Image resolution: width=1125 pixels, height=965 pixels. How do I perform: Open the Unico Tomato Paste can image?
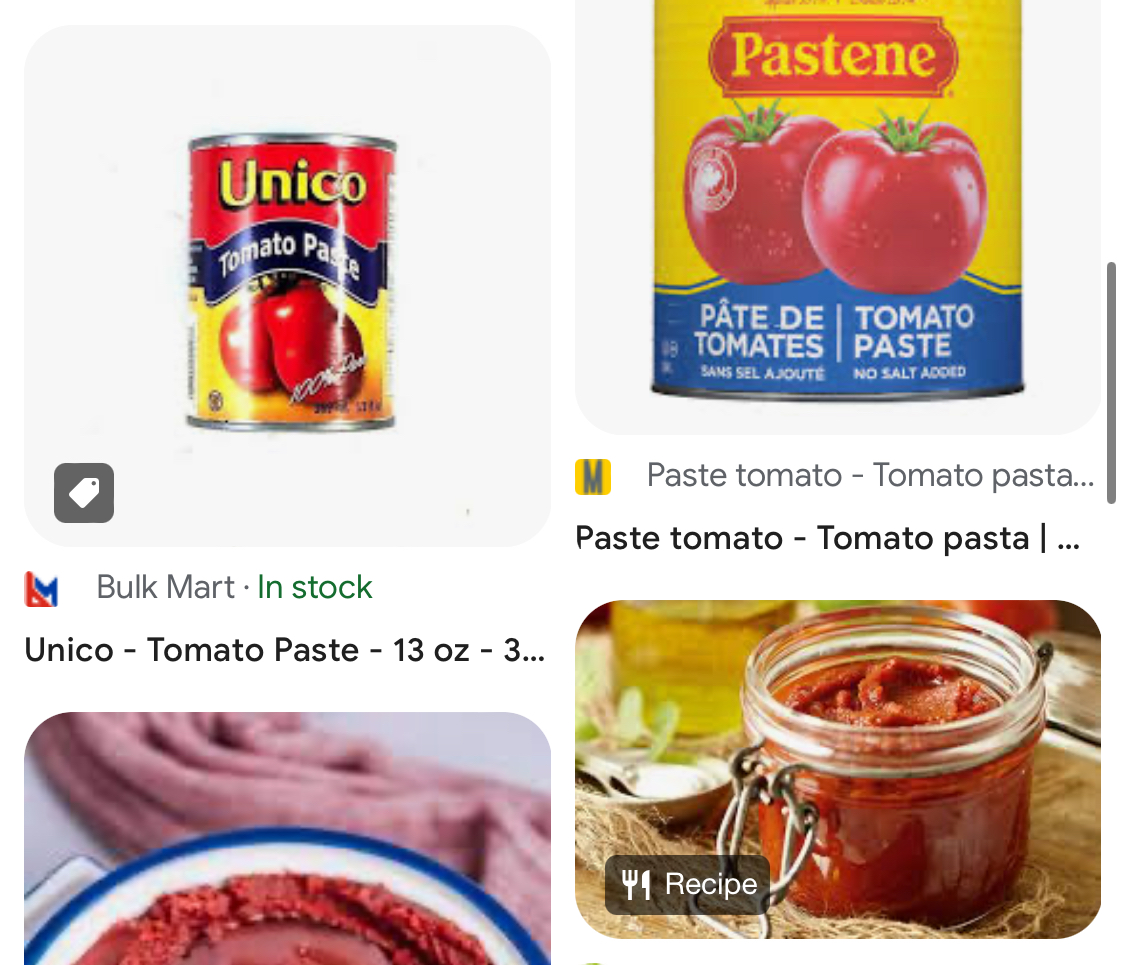[288, 286]
